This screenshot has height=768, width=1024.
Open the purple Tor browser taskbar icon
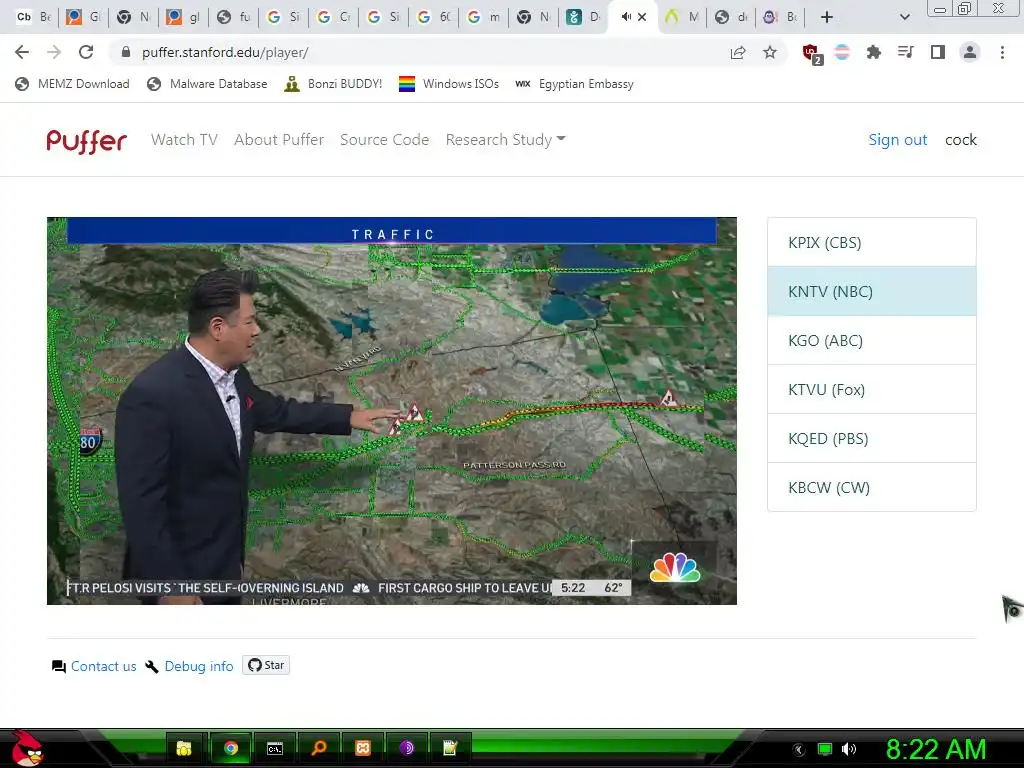(406, 748)
